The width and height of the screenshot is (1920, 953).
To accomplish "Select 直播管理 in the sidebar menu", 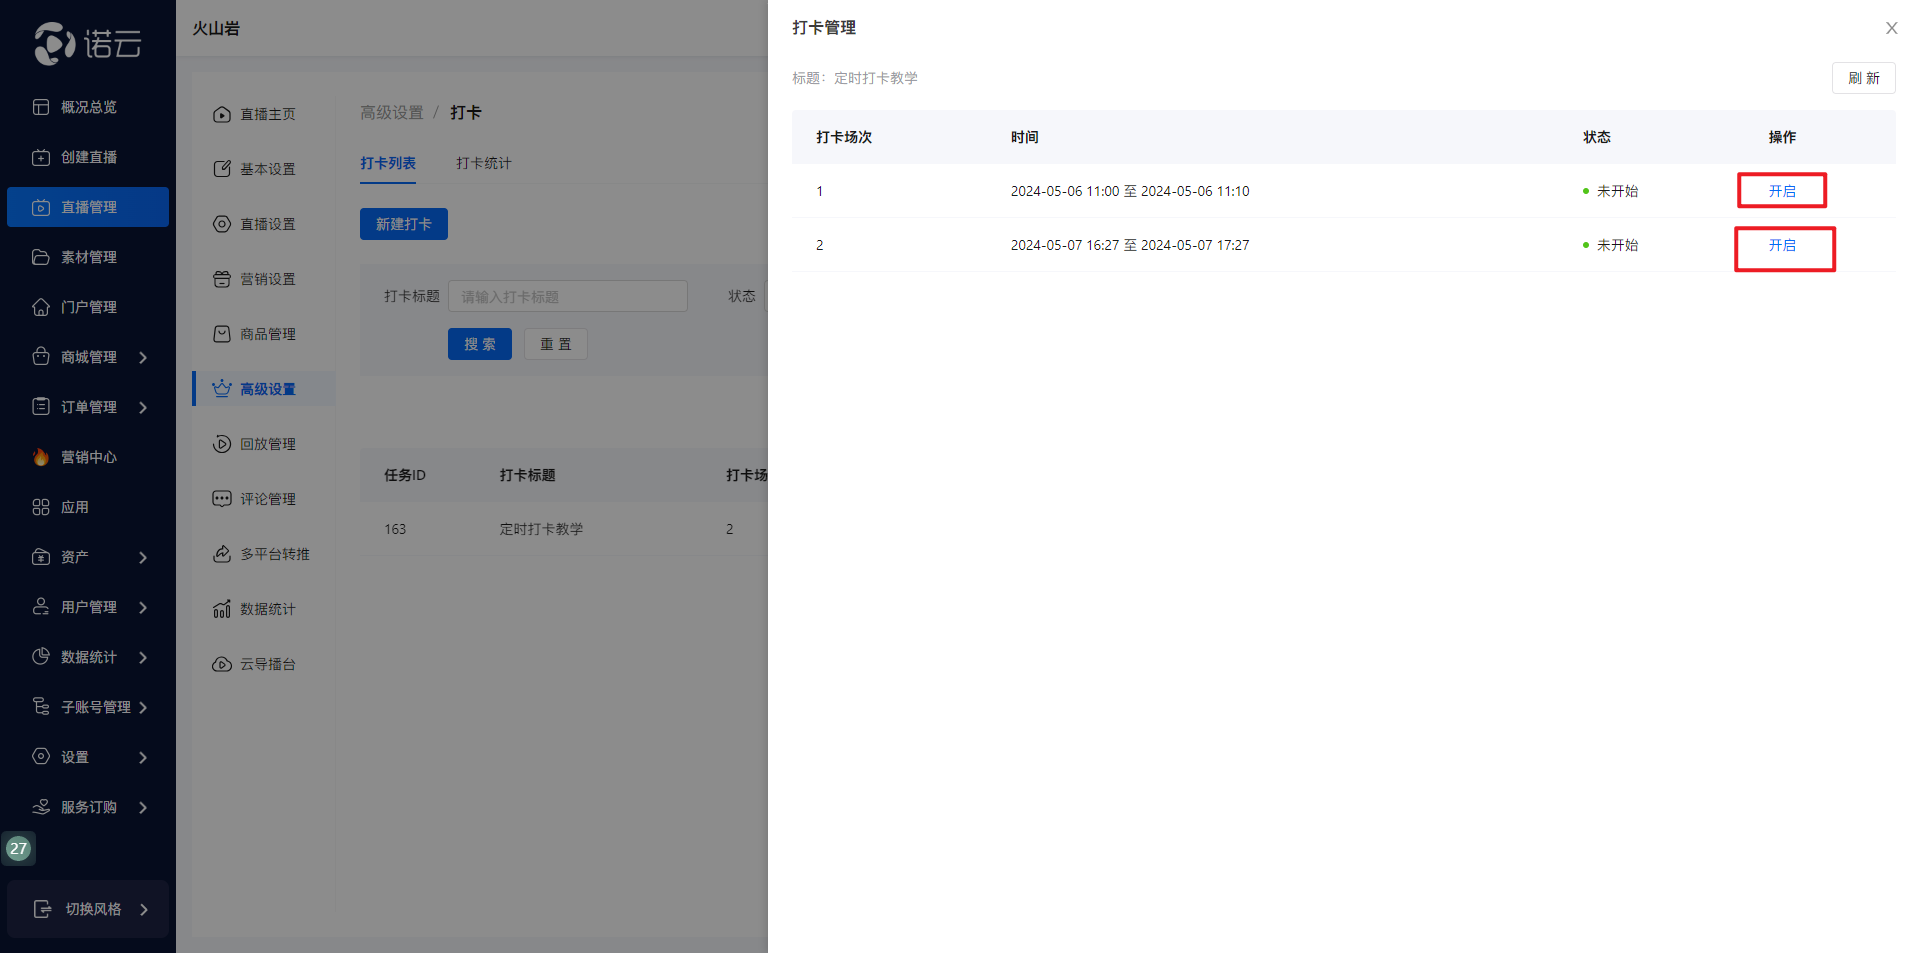I will pyautogui.click(x=88, y=207).
